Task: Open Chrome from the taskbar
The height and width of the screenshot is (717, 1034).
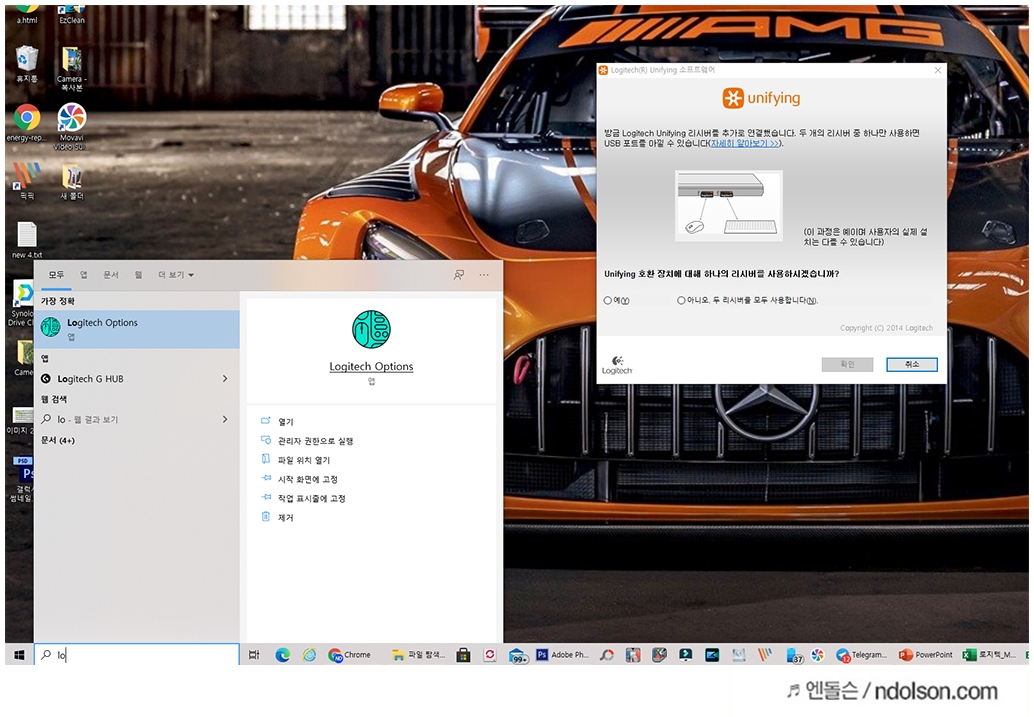Action: point(350,655)
